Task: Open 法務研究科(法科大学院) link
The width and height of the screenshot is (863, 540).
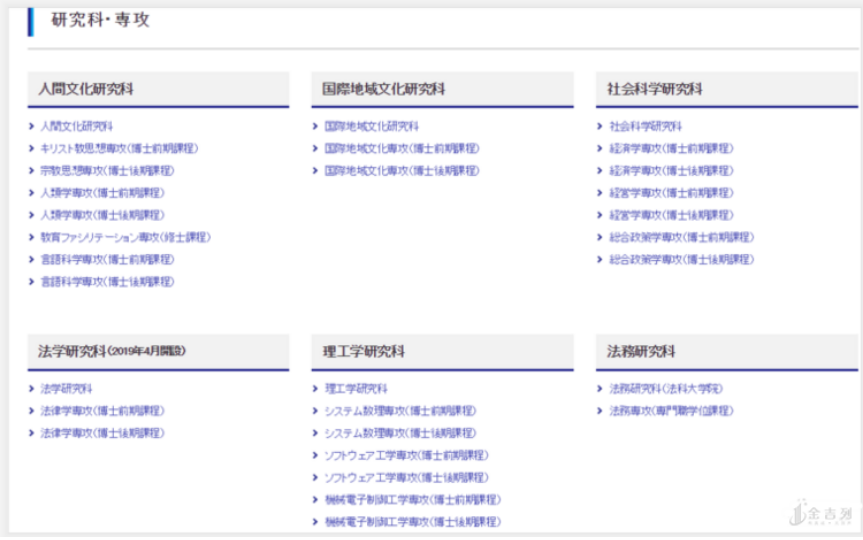Action: pos(666,389)
